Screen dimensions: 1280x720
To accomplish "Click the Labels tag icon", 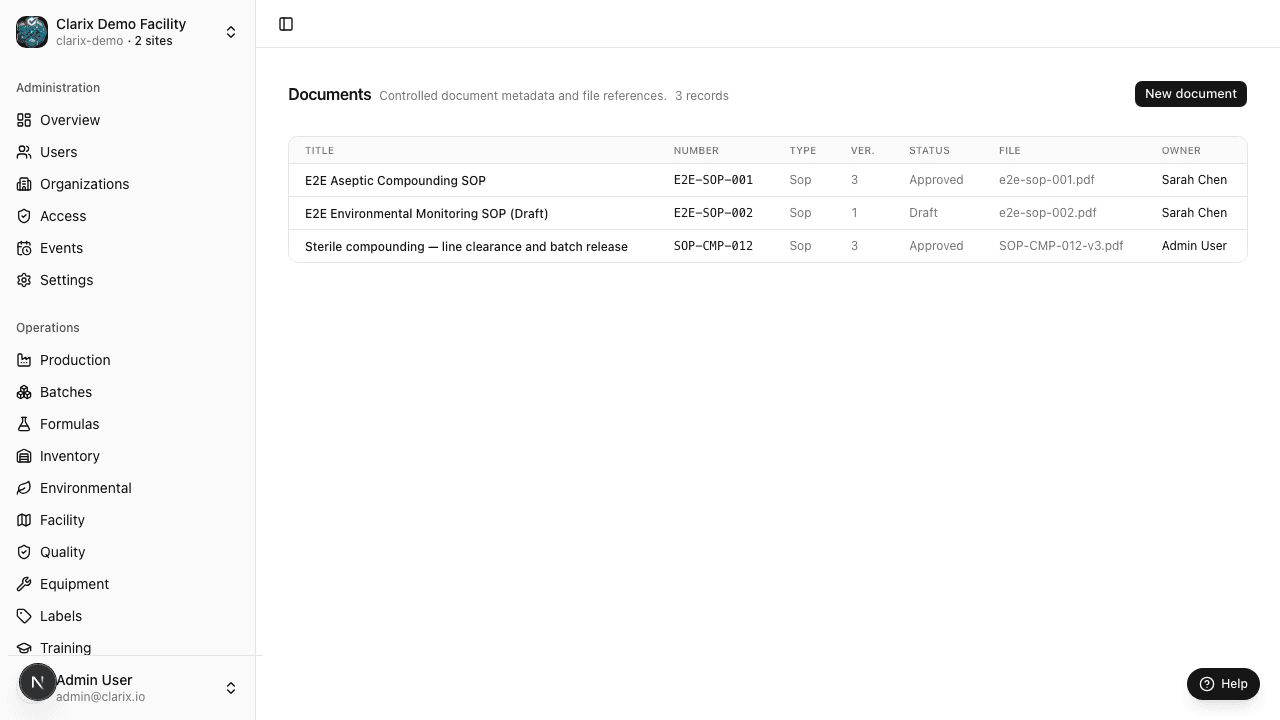I will (x=24, y=616).
